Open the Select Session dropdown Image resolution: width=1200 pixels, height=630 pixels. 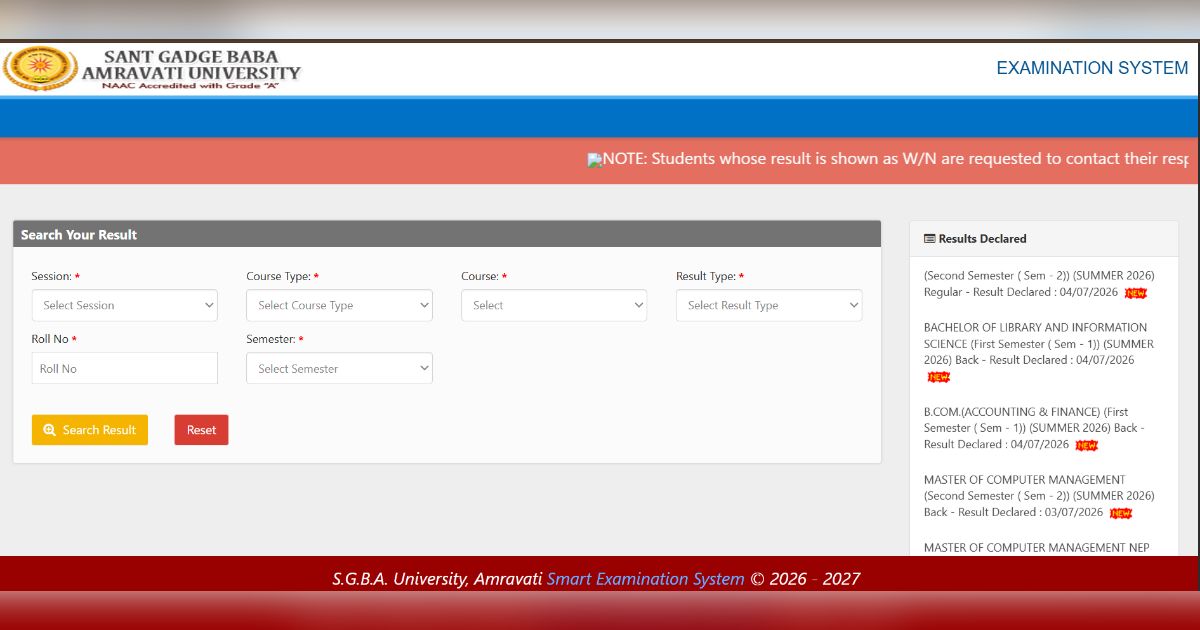(x=124, y=305)
